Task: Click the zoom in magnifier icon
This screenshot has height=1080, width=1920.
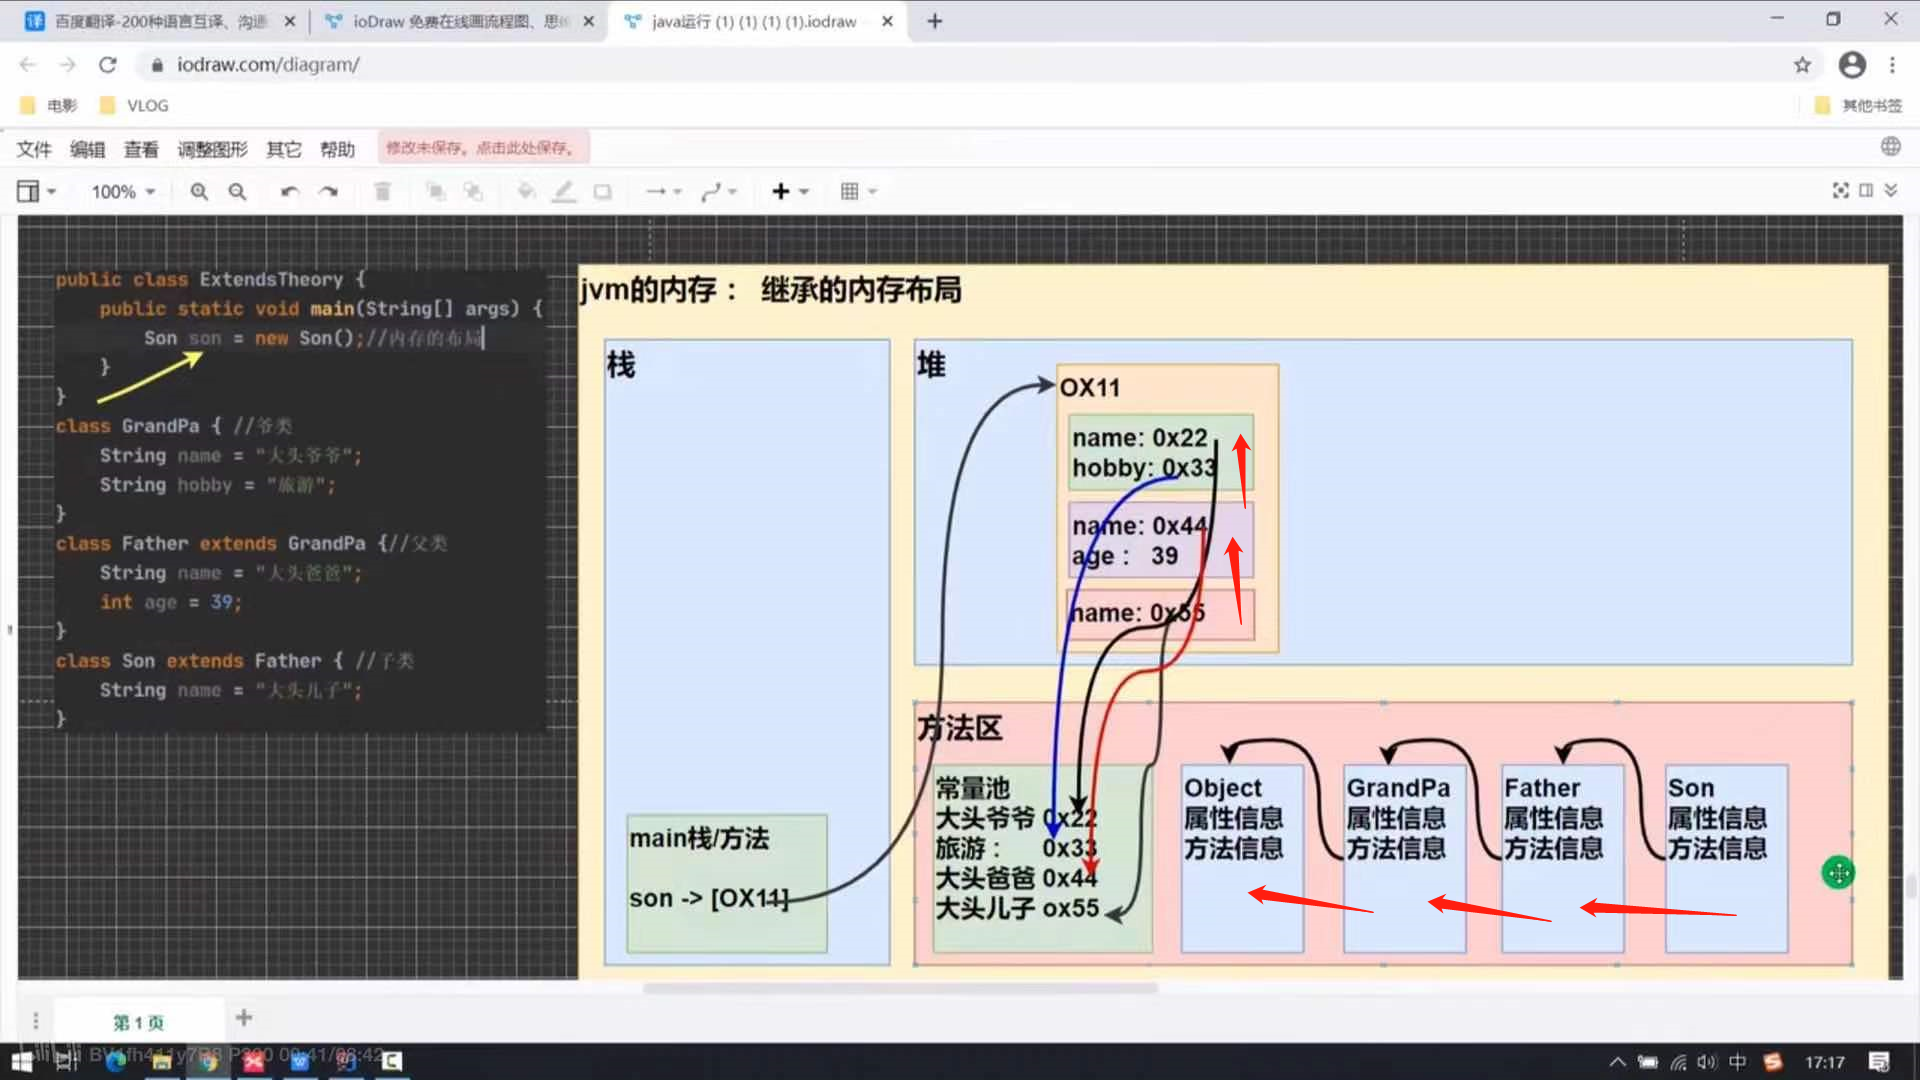Action: 199,191
